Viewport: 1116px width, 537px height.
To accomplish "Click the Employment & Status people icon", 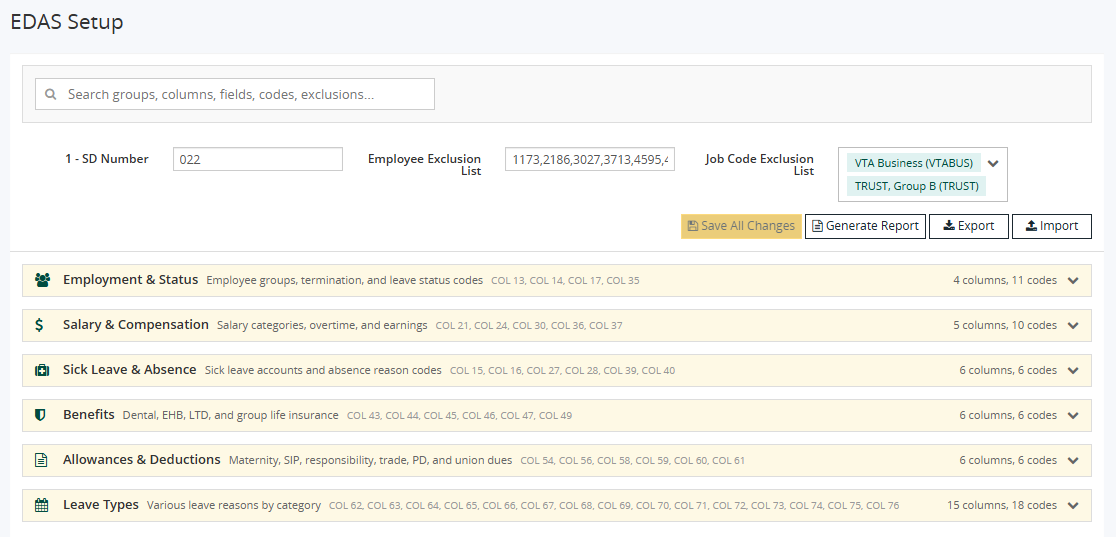I will tap(43, 281).
